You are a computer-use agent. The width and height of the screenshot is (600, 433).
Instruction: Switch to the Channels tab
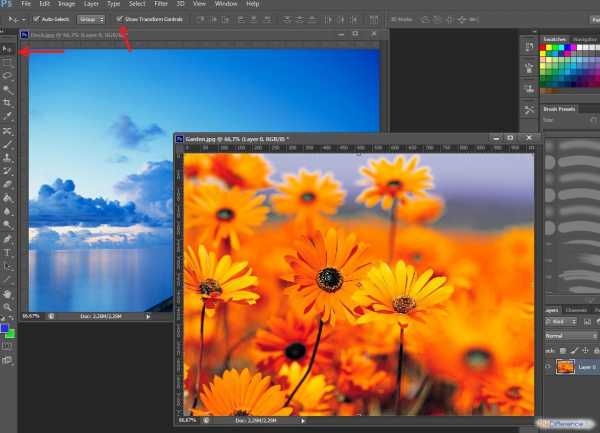[576, 310]
